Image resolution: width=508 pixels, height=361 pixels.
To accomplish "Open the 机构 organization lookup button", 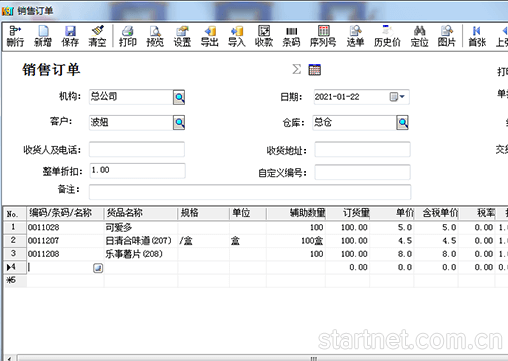I will point(179,97).
